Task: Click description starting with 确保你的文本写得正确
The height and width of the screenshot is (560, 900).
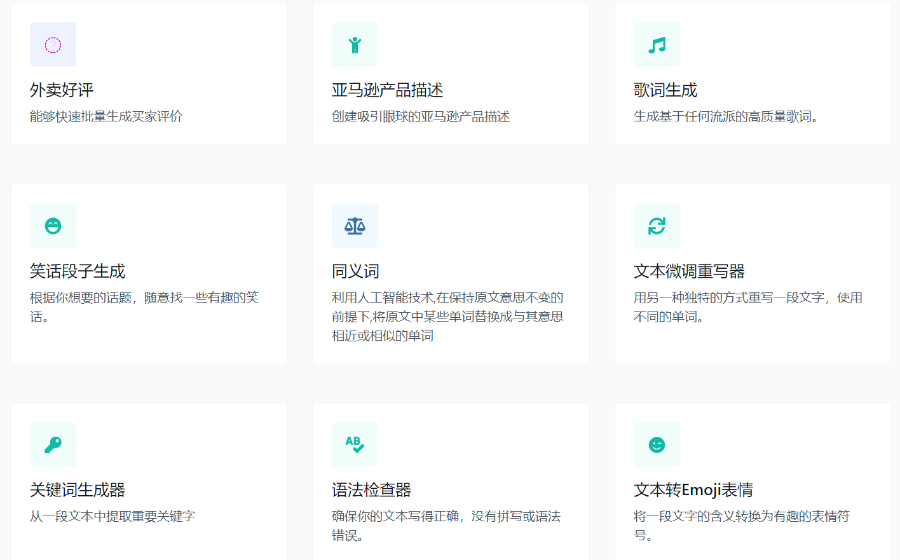Action: 447,526
